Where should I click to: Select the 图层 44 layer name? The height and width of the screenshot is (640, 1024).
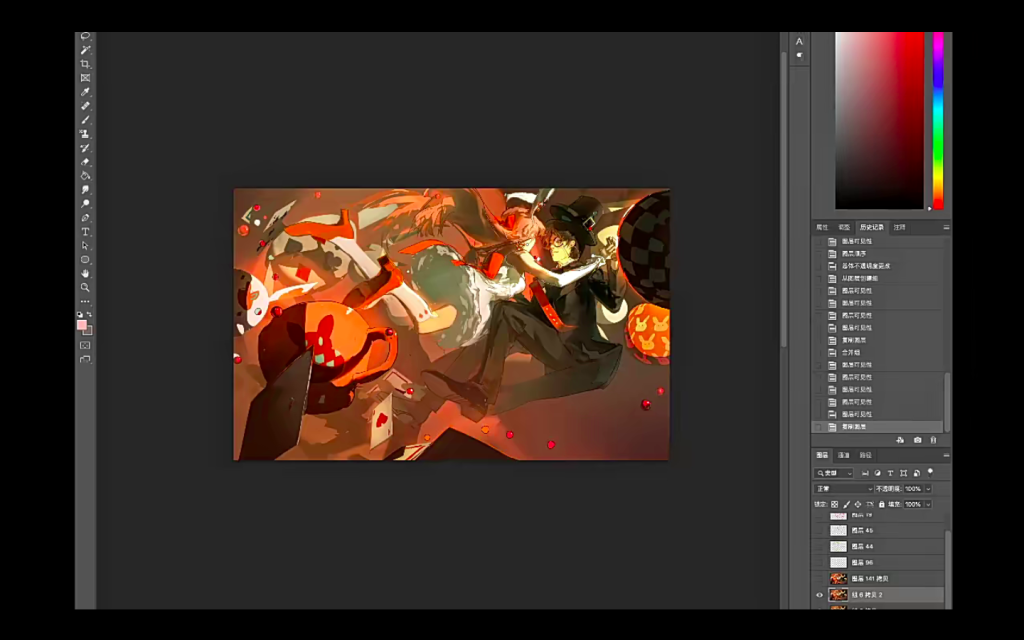coord(863,546)
